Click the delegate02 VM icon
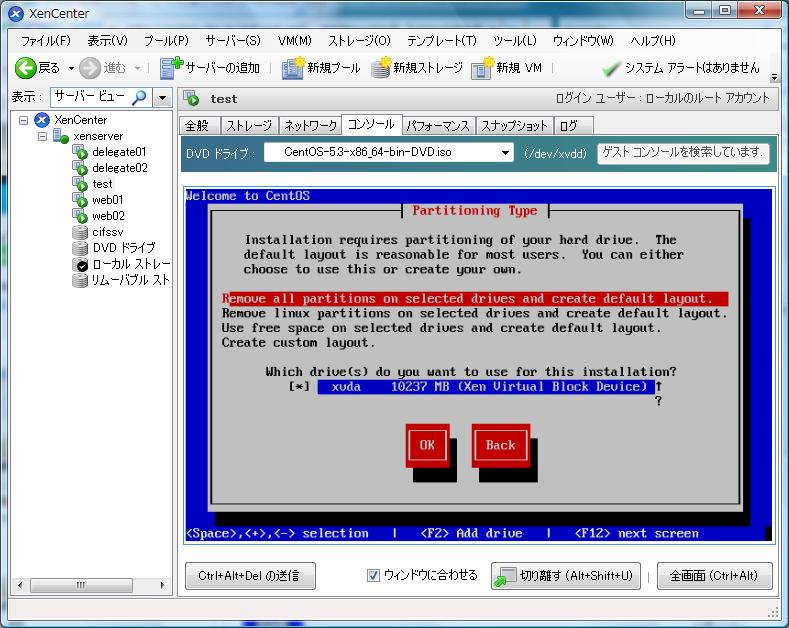This screenshot has width=789, height=628. 80,168
